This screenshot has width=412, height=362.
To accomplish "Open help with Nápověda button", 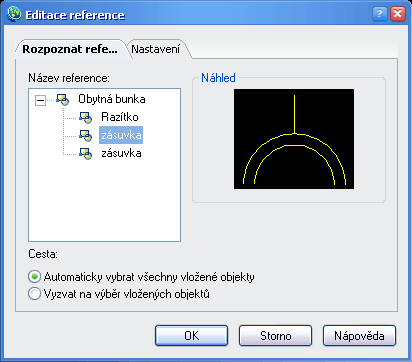I will [x=359, y=336].
